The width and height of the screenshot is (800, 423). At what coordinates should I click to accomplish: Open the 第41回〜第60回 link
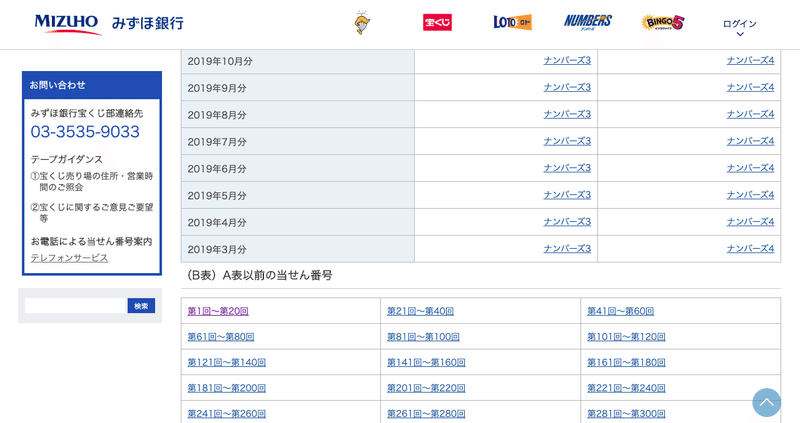620,311
